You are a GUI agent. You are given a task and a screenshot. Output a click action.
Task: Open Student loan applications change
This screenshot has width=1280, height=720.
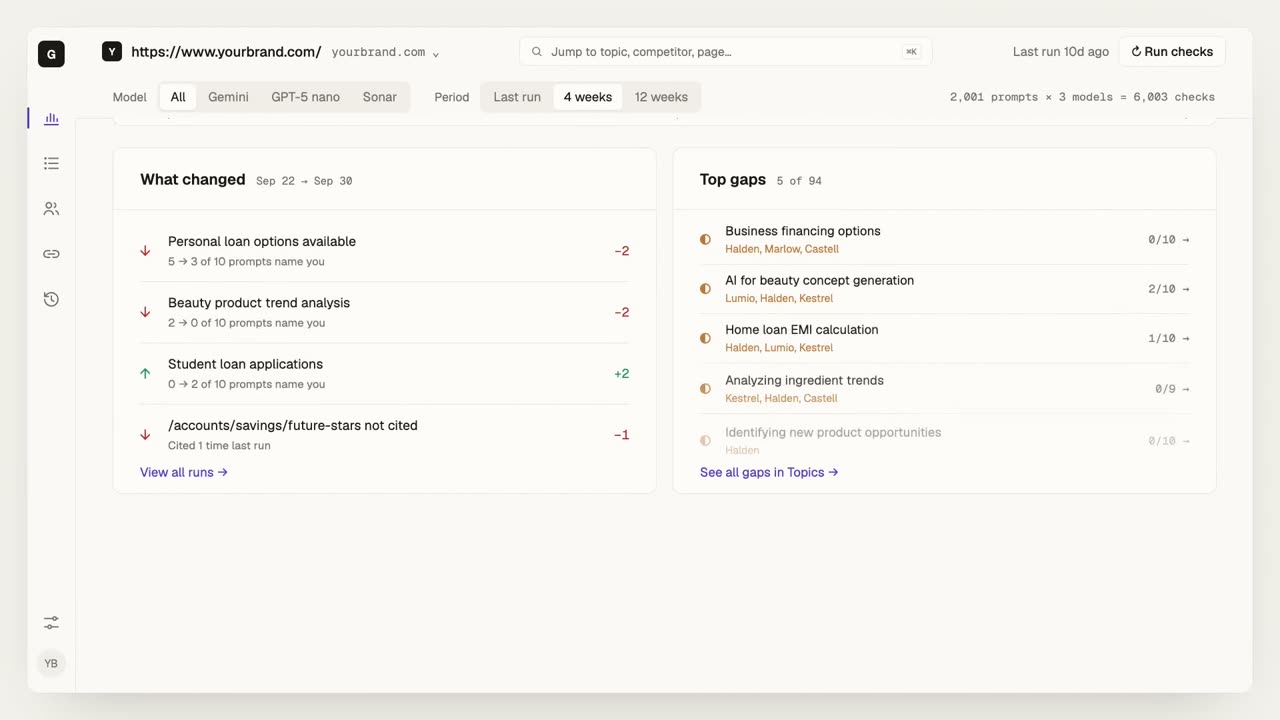click(385, 374)
